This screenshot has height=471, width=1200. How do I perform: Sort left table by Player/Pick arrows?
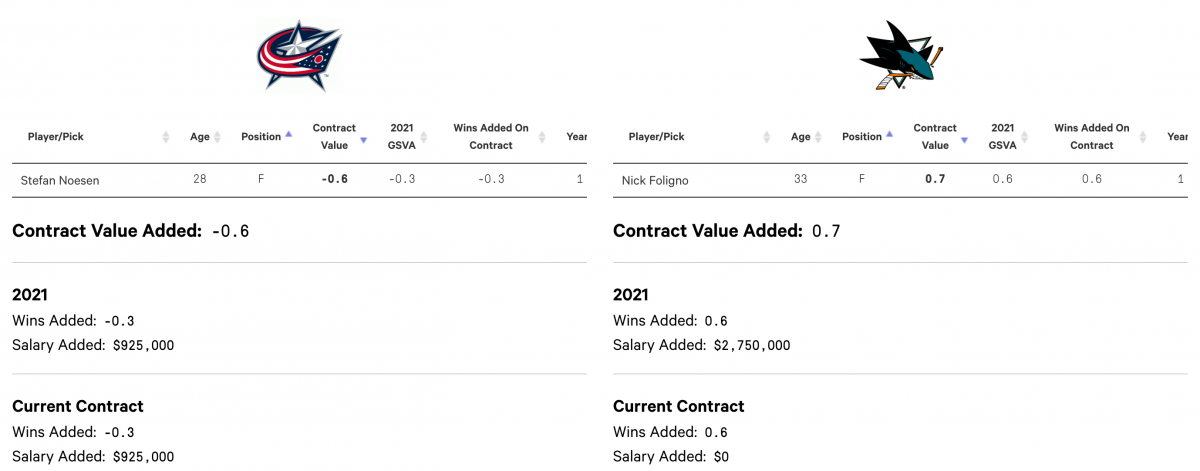pyautogui.click(x=165, y=137)
